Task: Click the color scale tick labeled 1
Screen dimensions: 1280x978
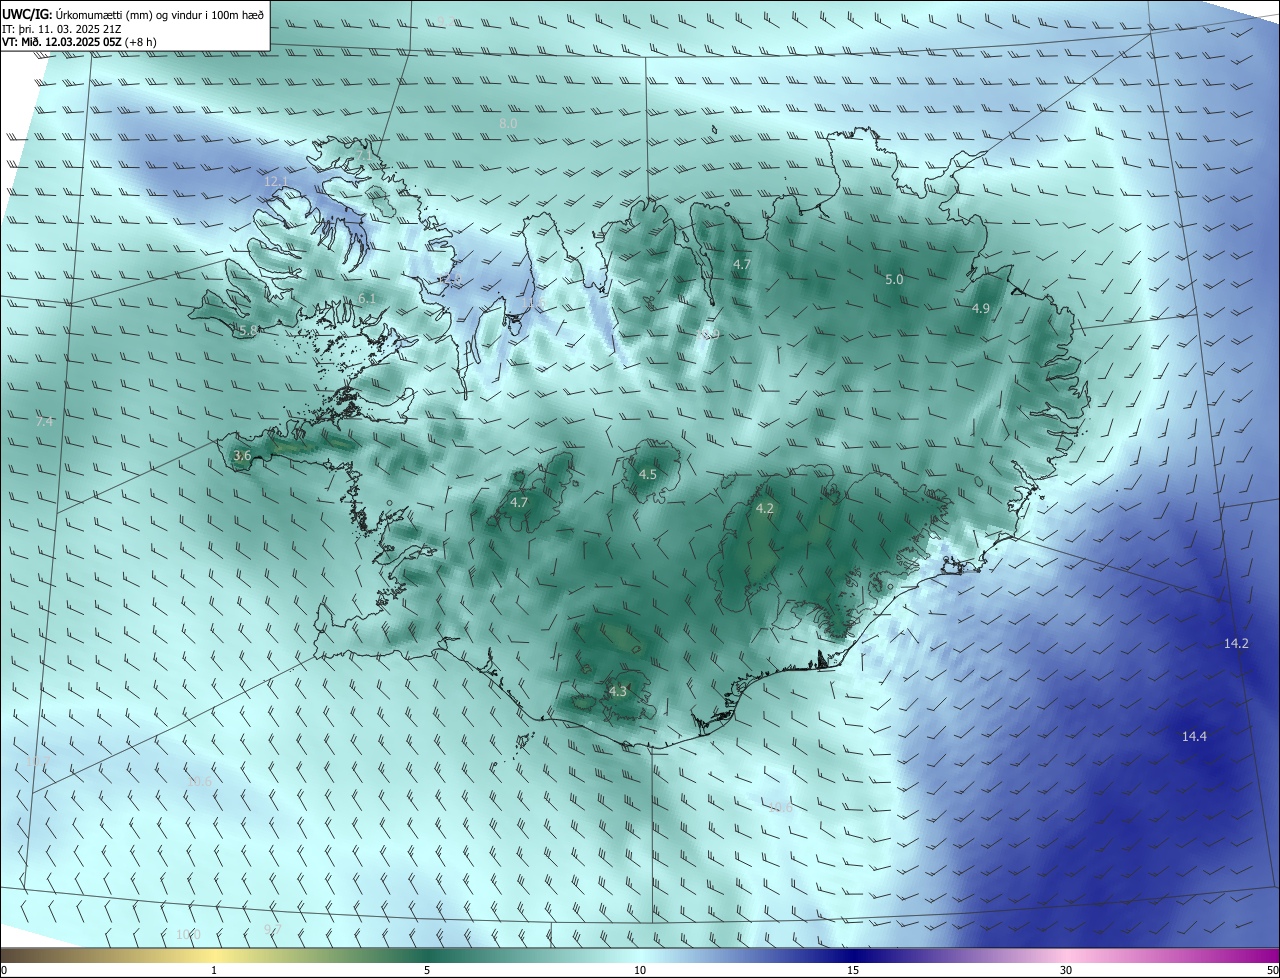Action: pyautogui.click(x=214, y=970)
